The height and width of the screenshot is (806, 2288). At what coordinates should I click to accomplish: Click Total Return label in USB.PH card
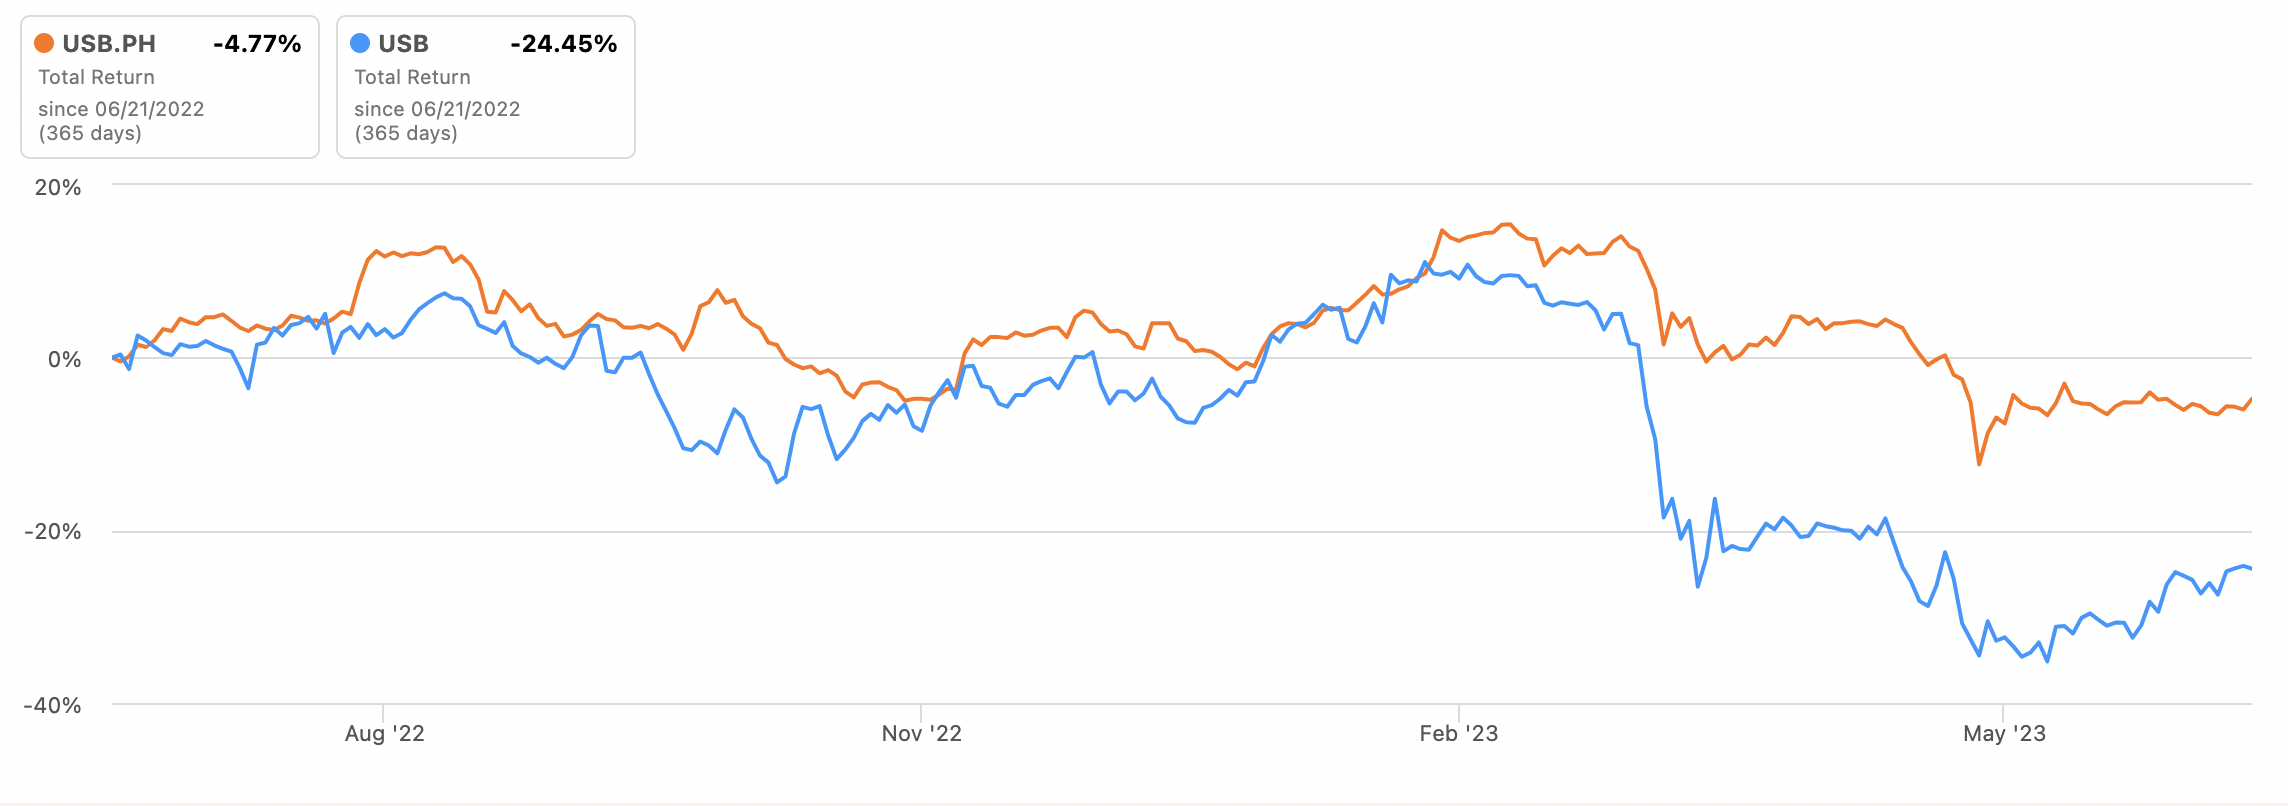[96, 77]
